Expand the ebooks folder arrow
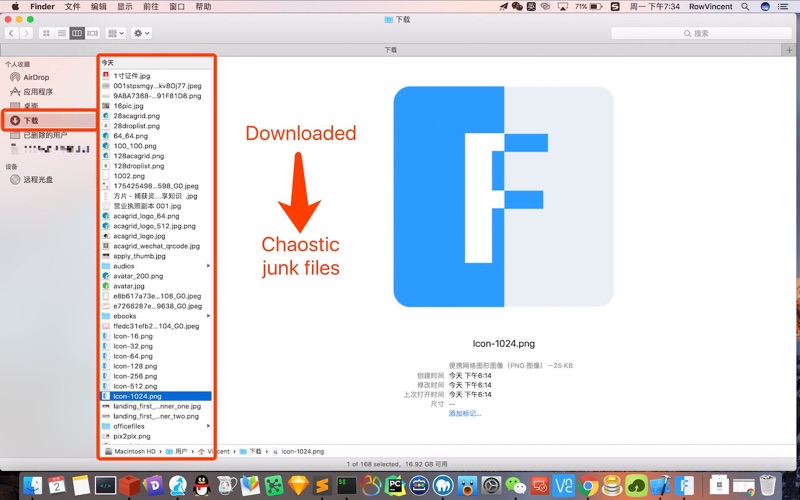Screen dimensions: 800x500 [x=208, y=316]
